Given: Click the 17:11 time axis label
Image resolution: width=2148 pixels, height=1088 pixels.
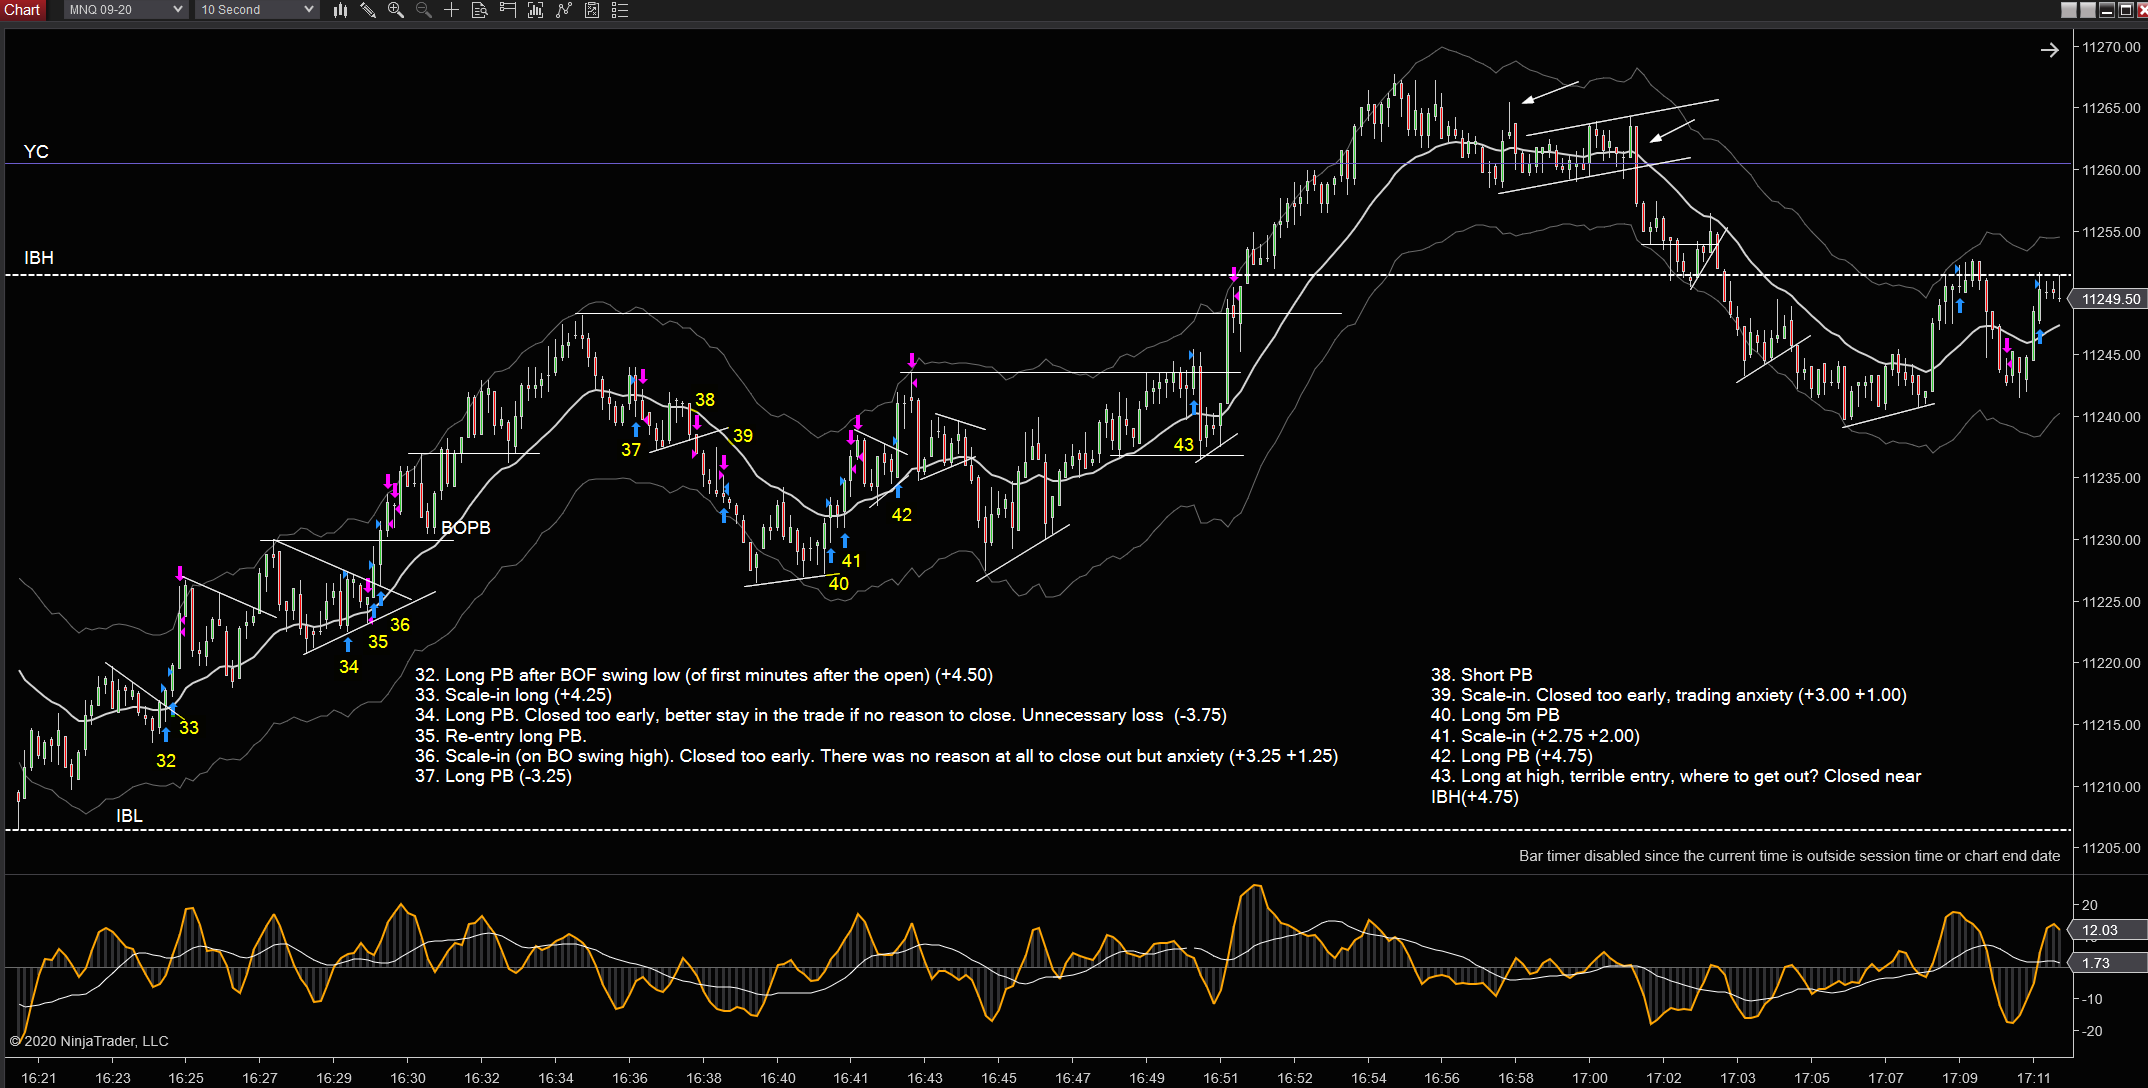Looking at the screenshot, I should tap(2033, 1078).
